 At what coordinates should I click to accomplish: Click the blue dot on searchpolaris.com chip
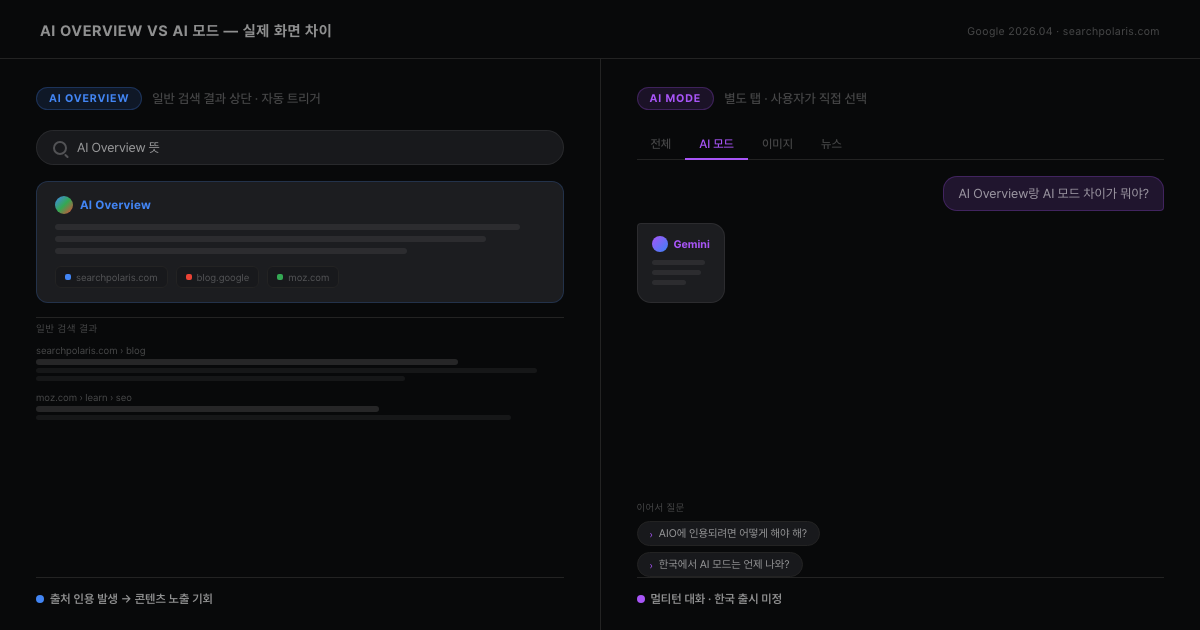pyautogui.click(x=67, y=277)
